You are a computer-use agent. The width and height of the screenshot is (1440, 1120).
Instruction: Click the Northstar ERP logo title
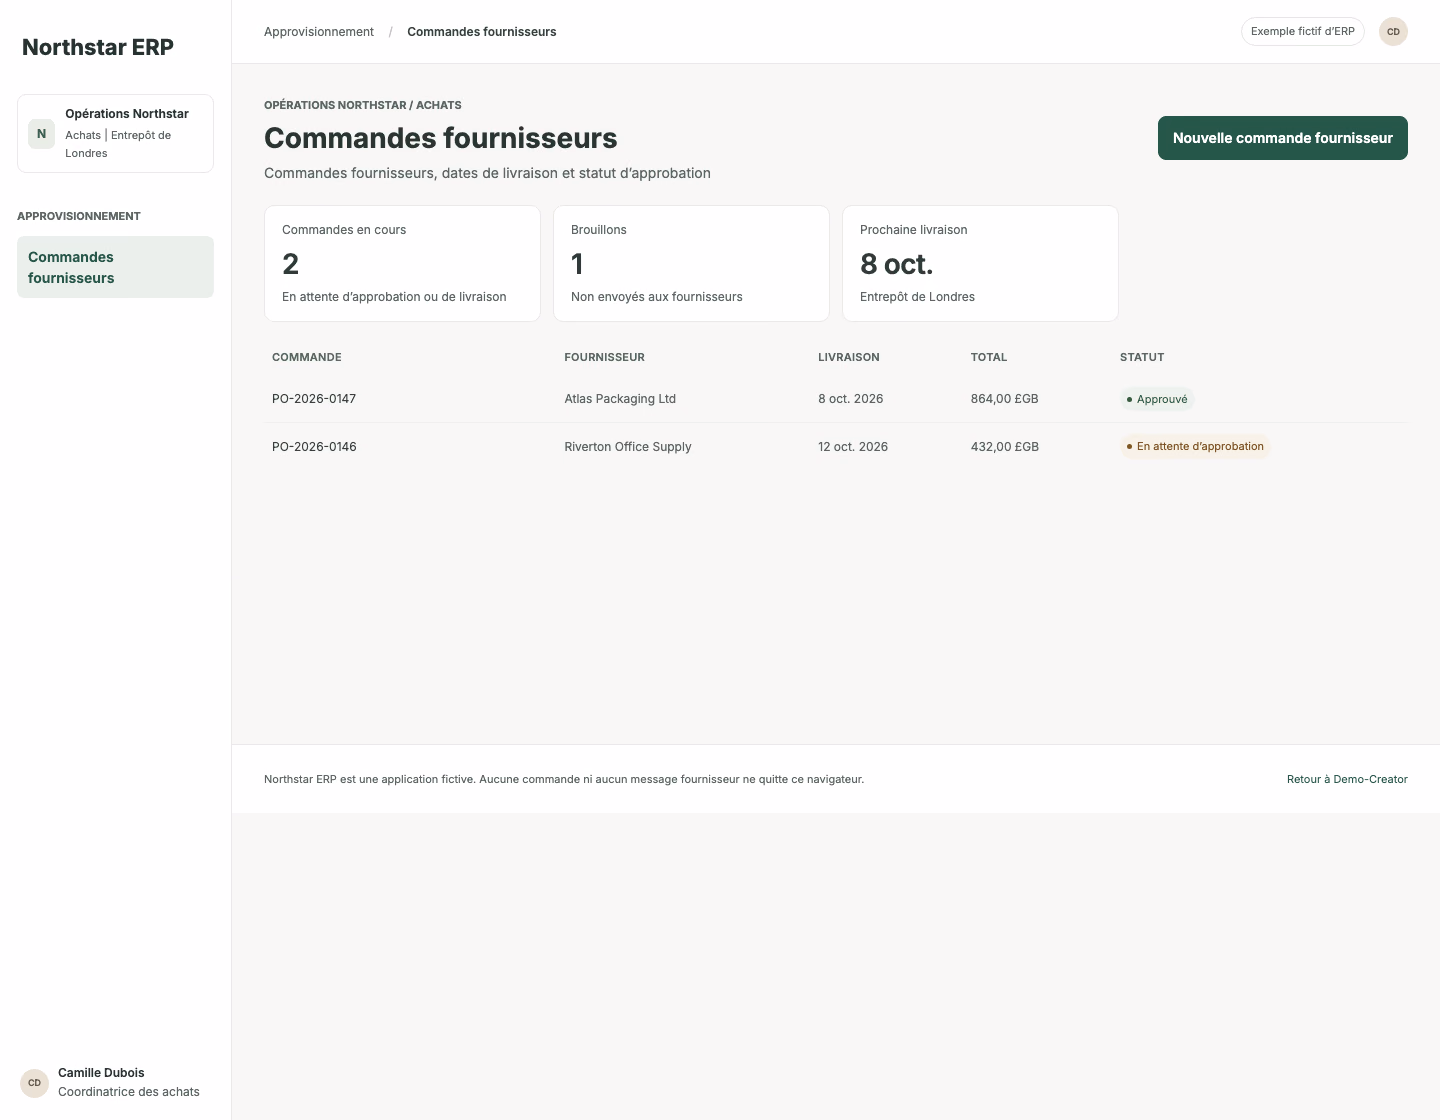(x=98, y=47)
